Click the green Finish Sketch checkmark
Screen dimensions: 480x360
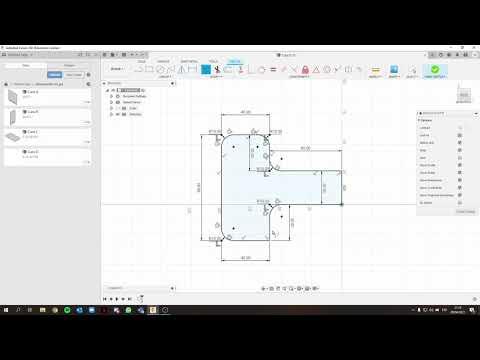pos(435,69)
